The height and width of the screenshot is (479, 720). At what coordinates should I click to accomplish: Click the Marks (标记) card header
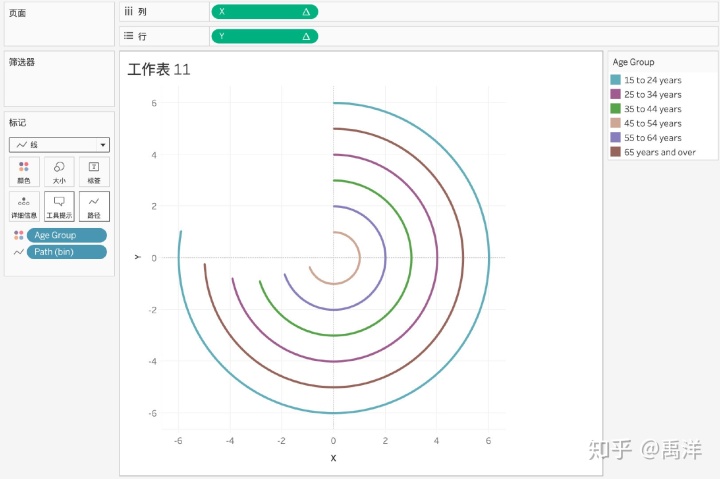[x=17, y=123]
